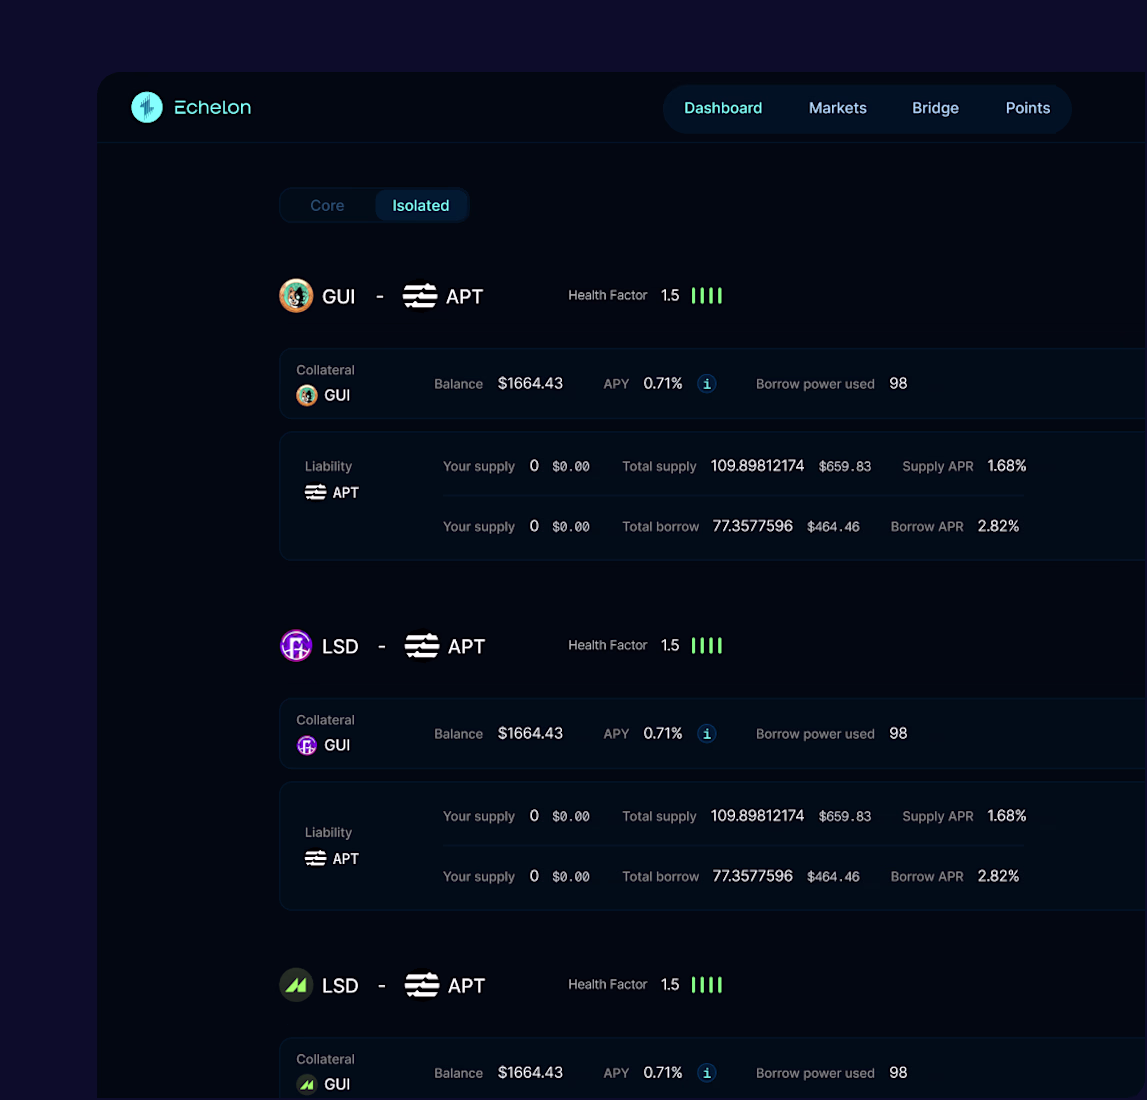Viewport: 1147px width, 1100px height.
Task: Click the GUI pair title text
Action: tap(339, 296)
